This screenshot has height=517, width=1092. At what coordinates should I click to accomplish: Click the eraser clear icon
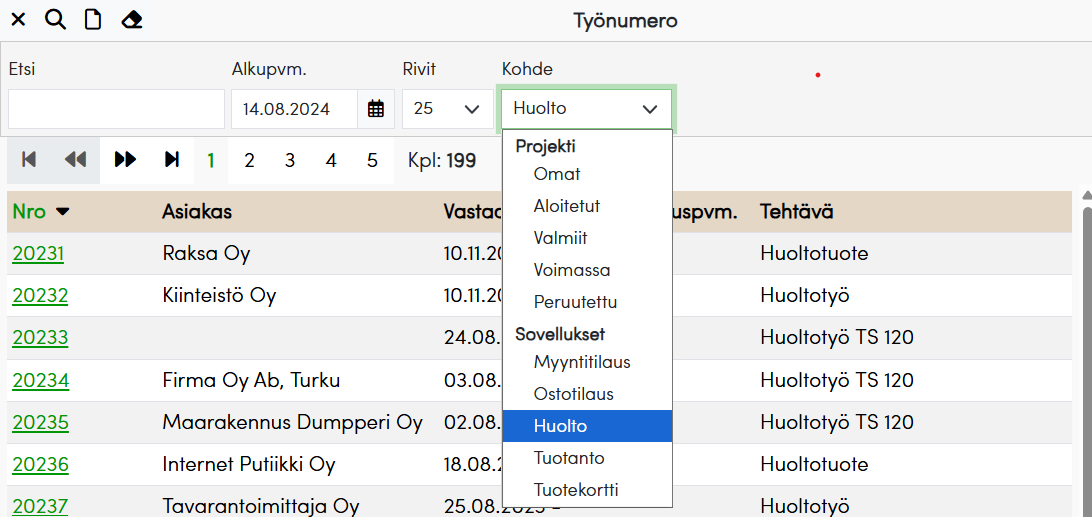pos(131,20)
